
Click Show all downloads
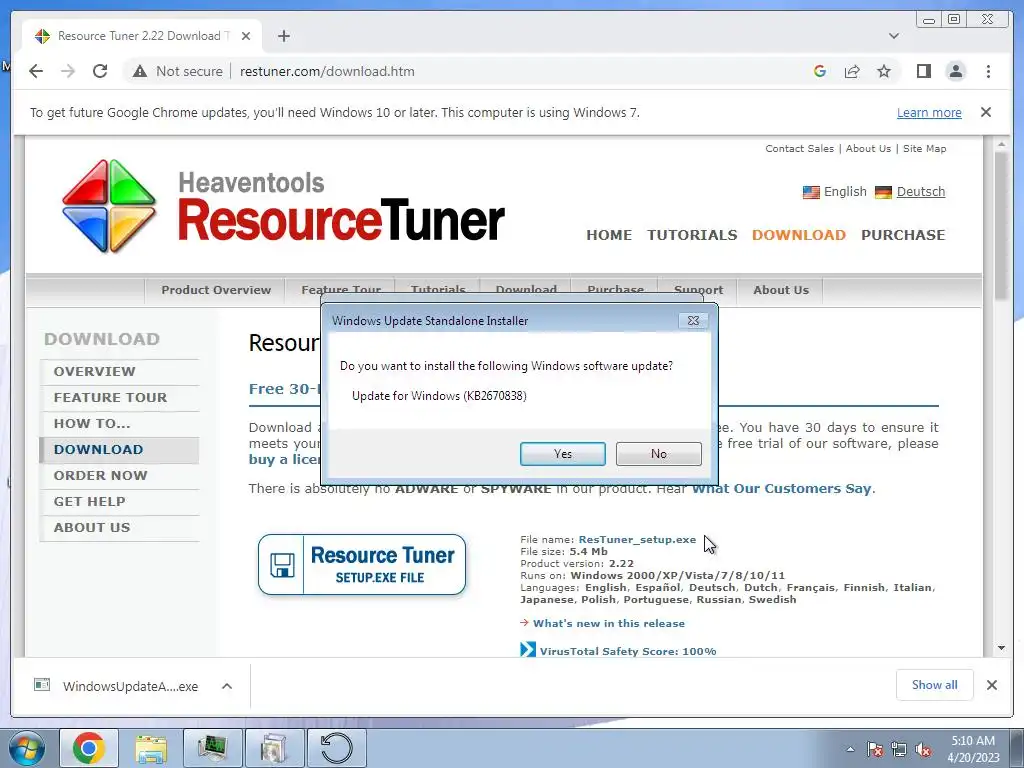click(935, 684)
